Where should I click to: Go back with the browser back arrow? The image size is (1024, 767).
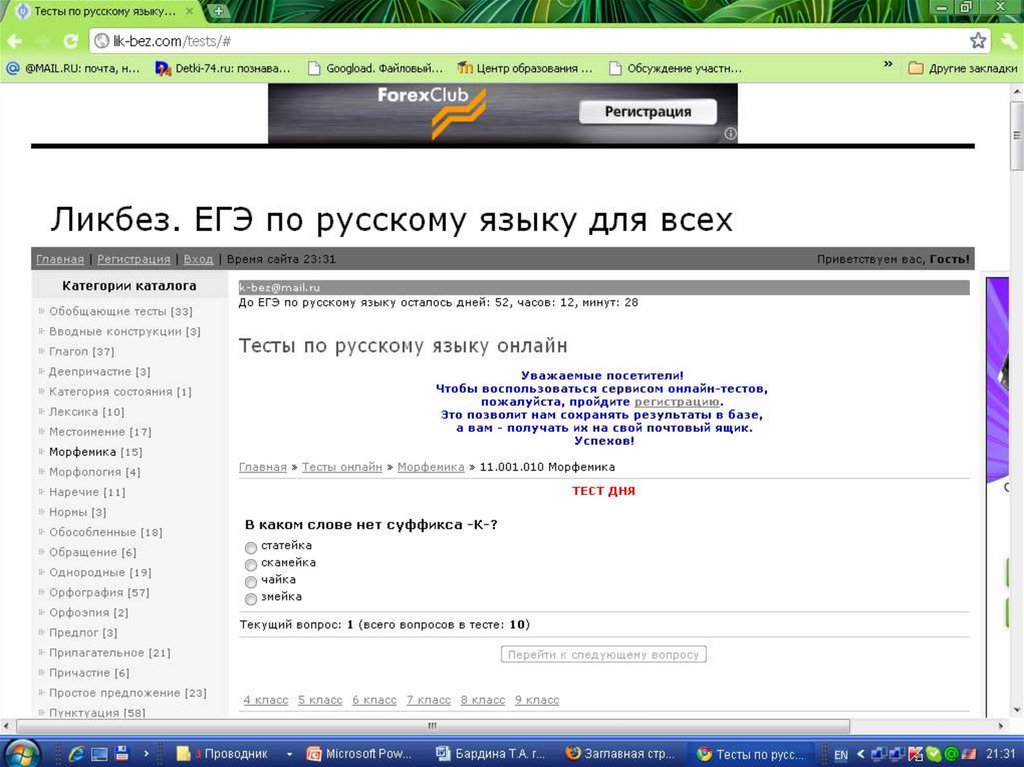click(x=14, y=41)
